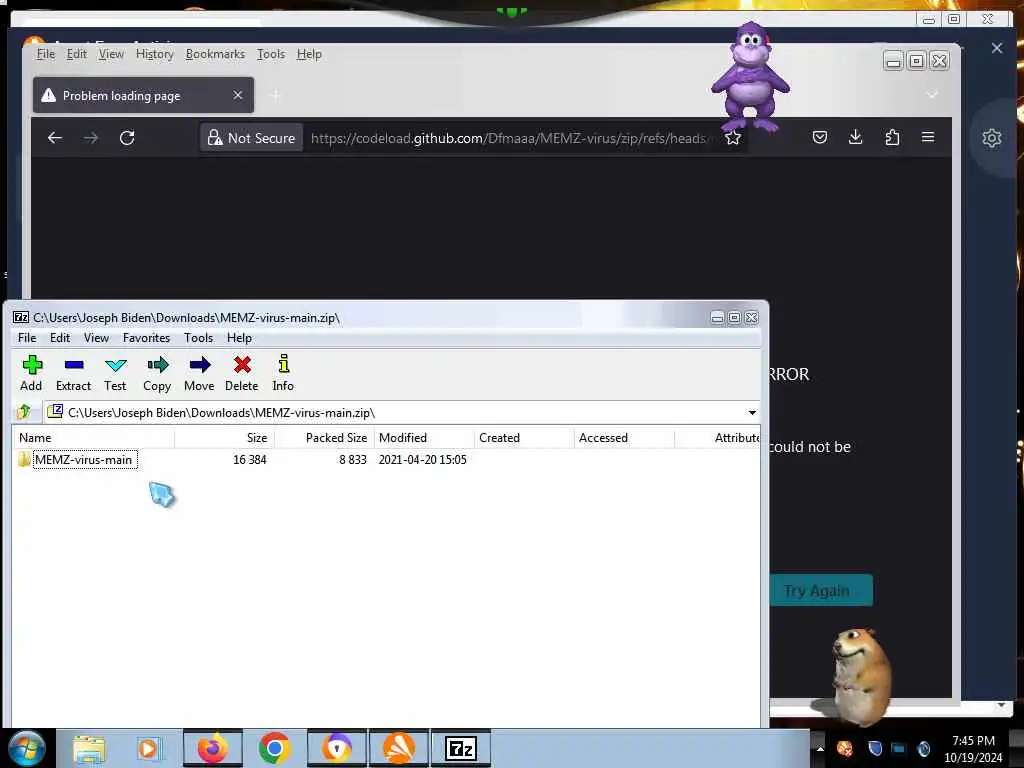
Task: Click the Not Secure lock indicator
Action: click(251, 138)
